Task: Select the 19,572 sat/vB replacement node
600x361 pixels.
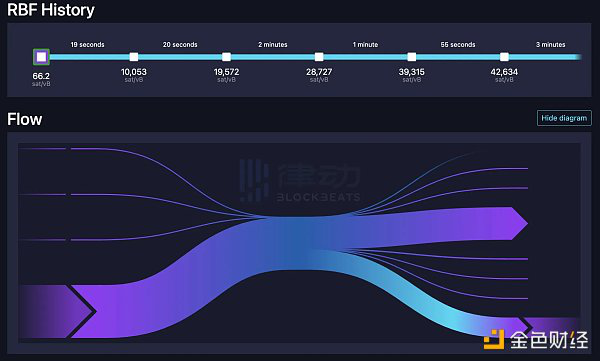Action: point(226,57)
